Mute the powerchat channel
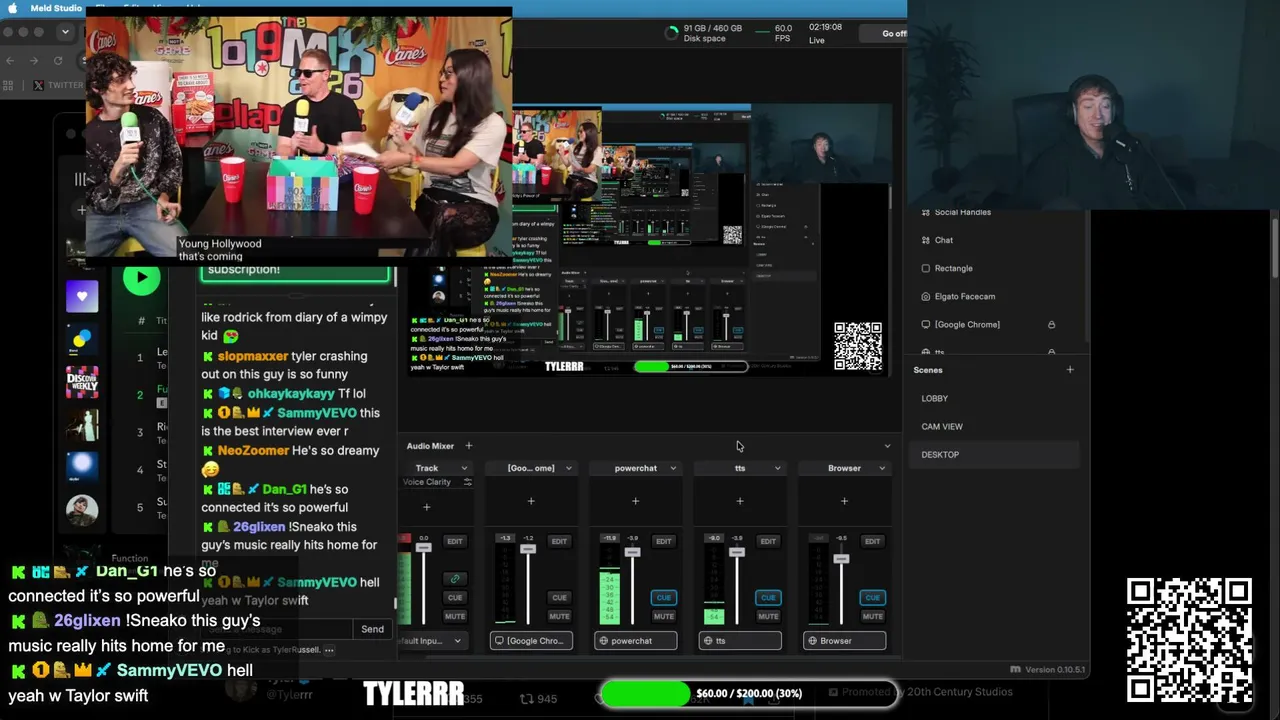 663,616
